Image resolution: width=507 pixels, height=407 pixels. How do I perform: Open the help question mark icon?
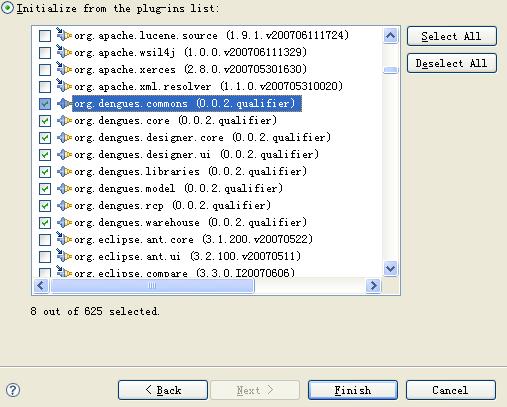(13, 390)
